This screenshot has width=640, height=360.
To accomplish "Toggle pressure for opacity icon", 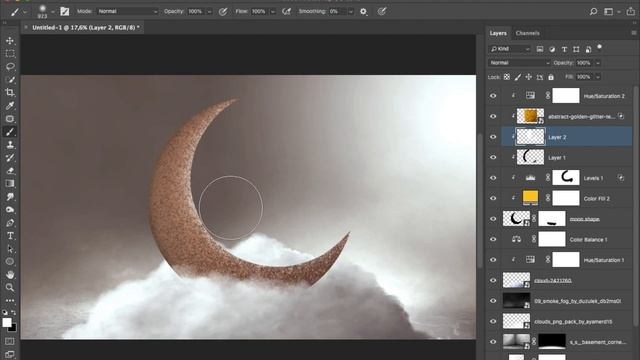I will 223,11.
